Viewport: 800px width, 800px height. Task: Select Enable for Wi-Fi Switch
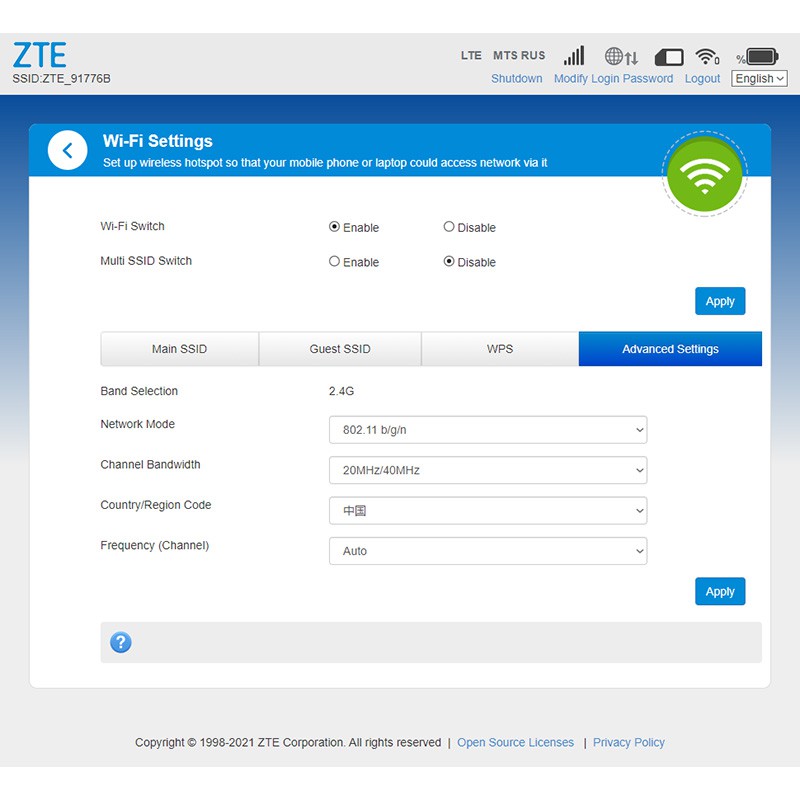(335, 227)
